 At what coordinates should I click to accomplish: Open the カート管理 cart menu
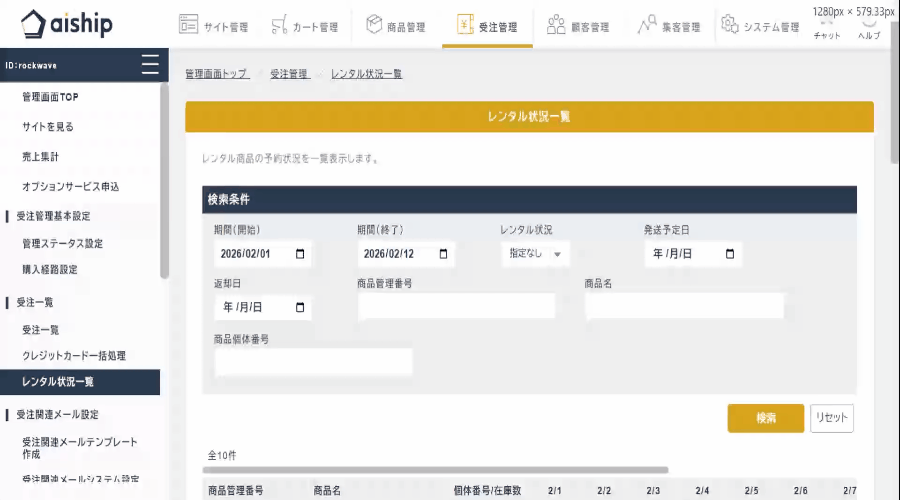coord(304,27)
